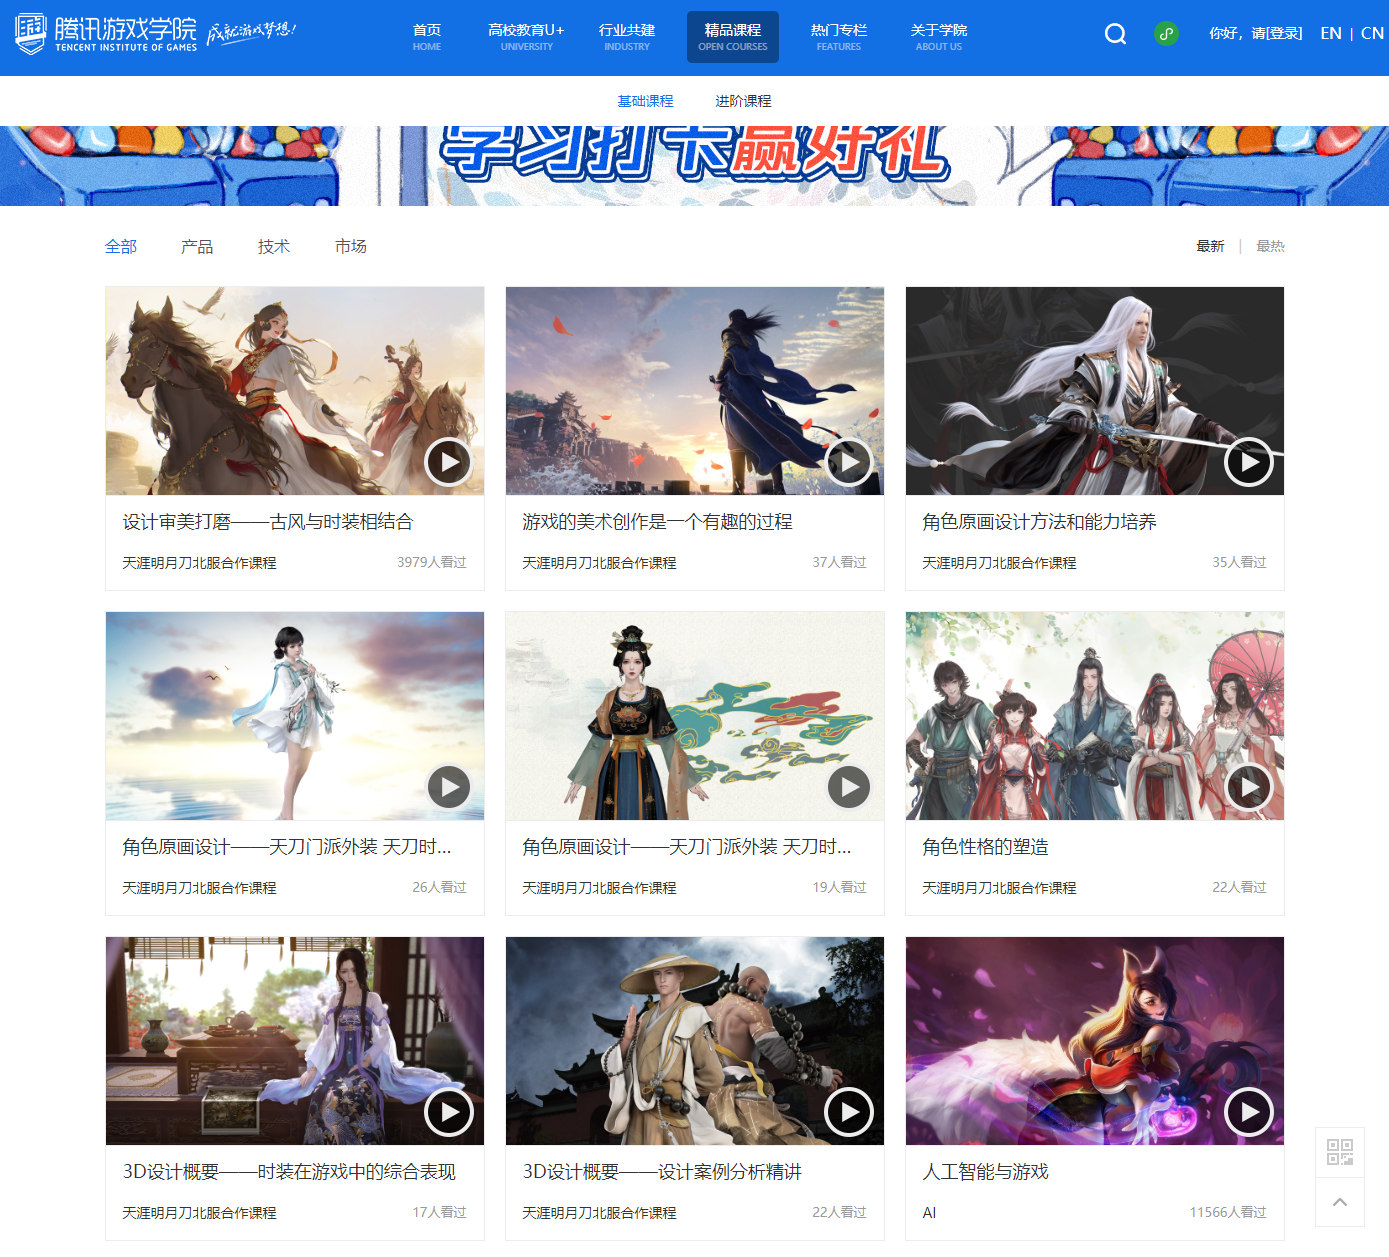Click thumbnail of white-haired swordsman
The height and width of the screenshot is (1257, 1389).
click(1095, 391)
